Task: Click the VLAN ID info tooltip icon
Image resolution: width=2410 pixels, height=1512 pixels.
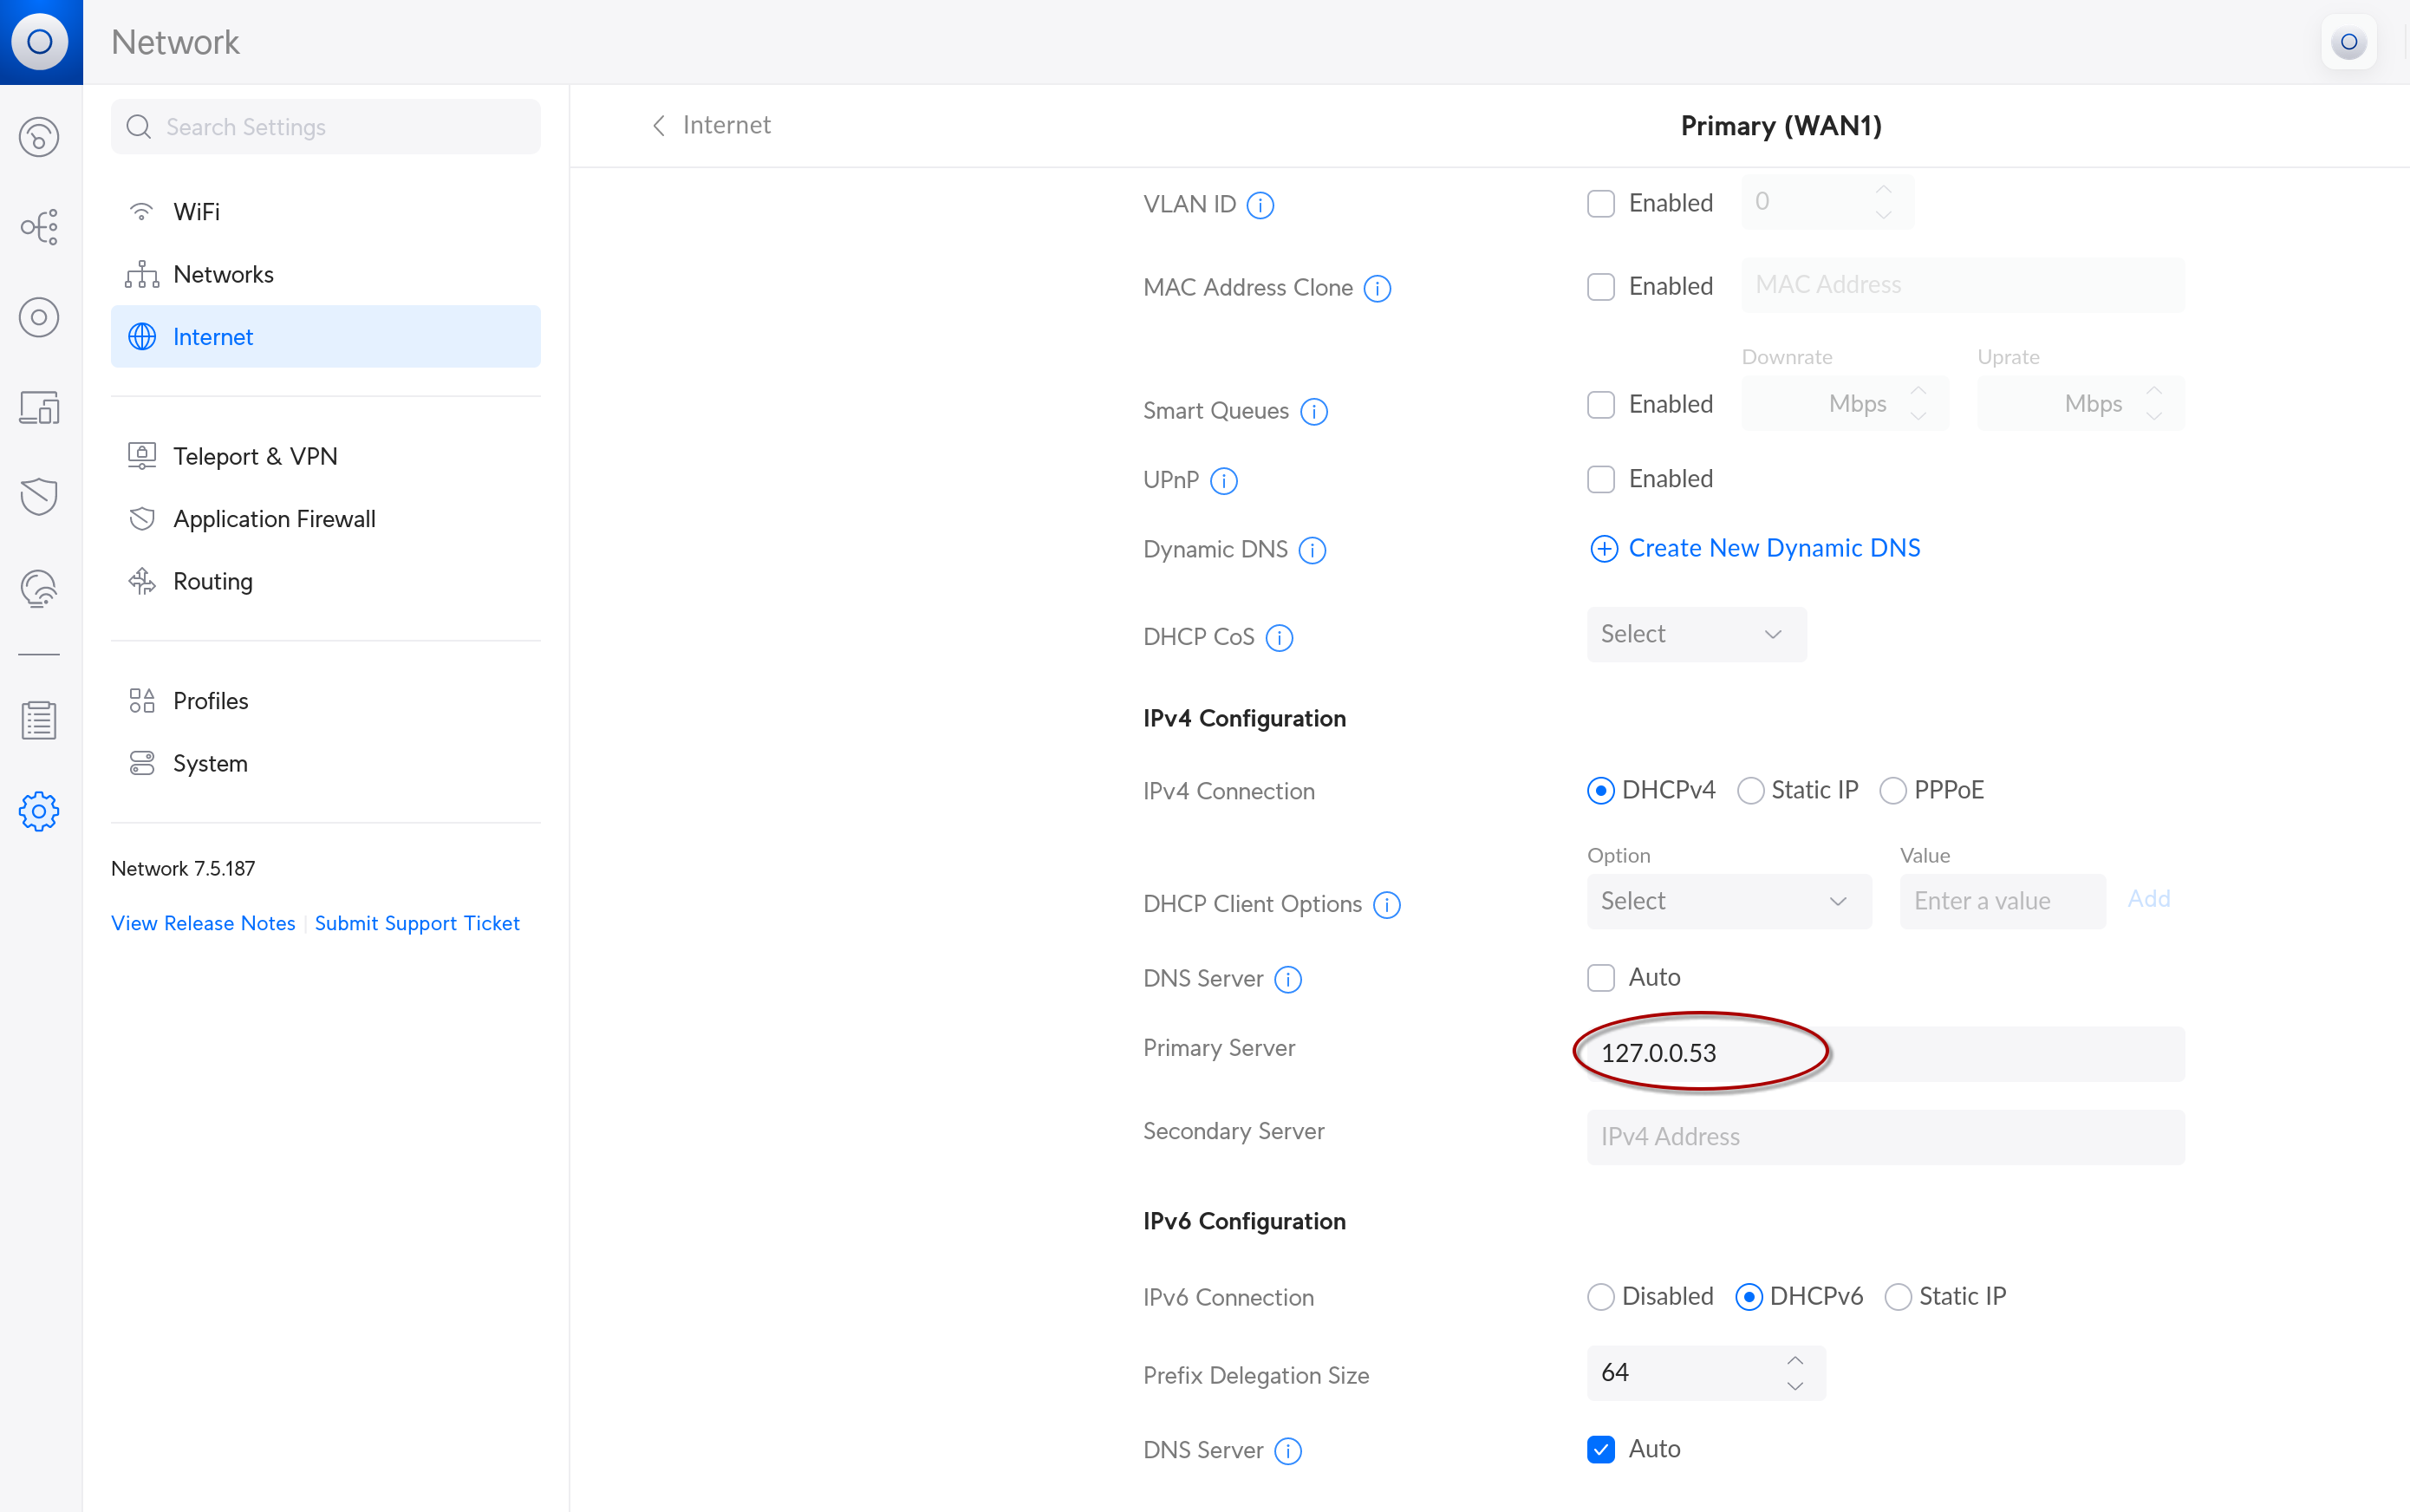Action: (1260, 205)
